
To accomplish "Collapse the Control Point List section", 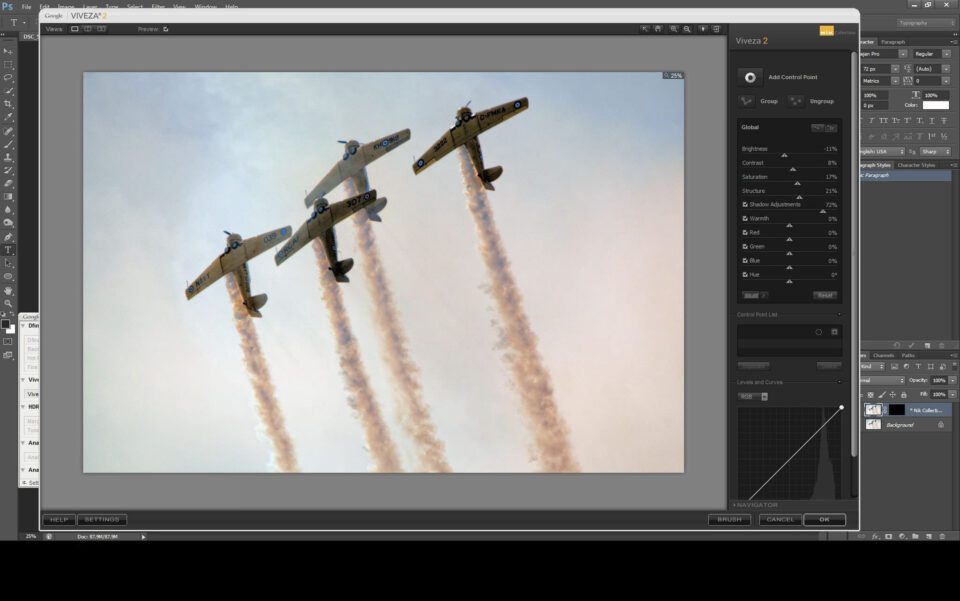I will 839,315.
